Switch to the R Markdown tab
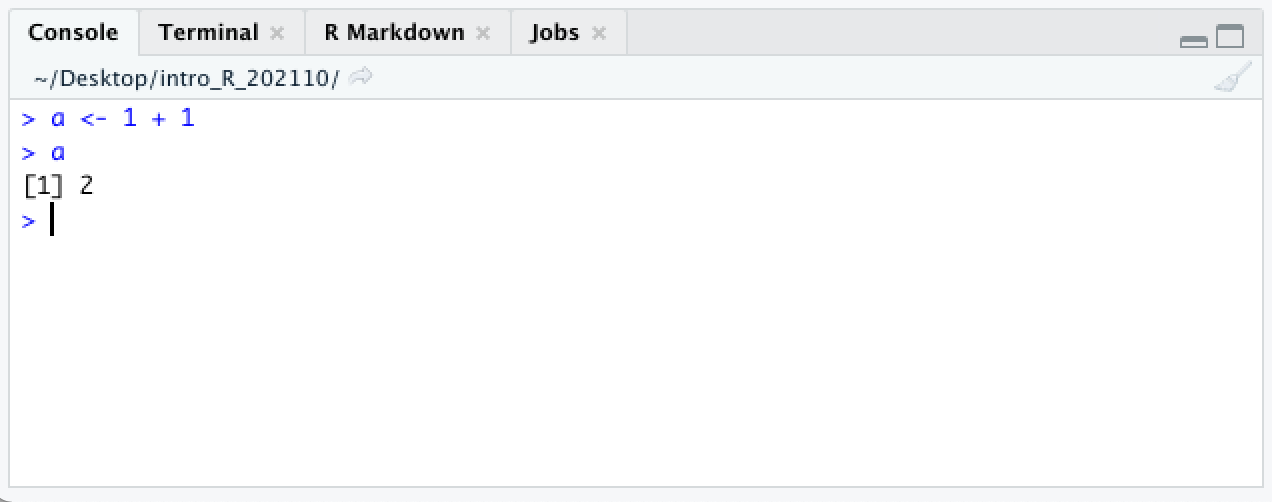 pyautogui.click(x=394, y=33)
